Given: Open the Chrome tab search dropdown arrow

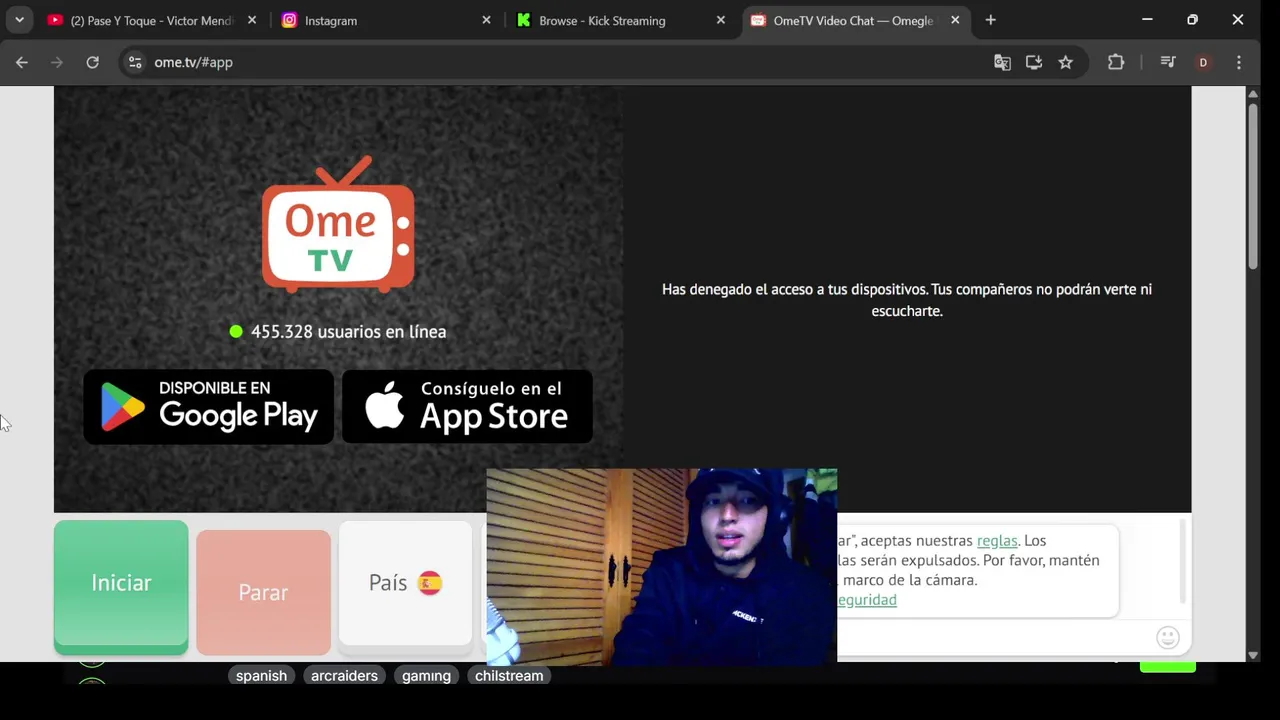Looking at the screenshot, I should (x=19, y=20).
